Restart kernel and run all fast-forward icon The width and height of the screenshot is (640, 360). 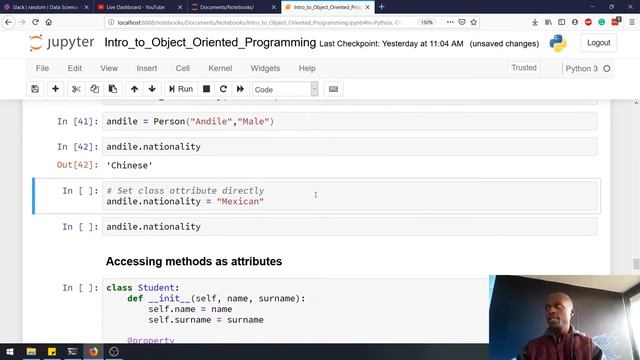[x=240, y=89]
